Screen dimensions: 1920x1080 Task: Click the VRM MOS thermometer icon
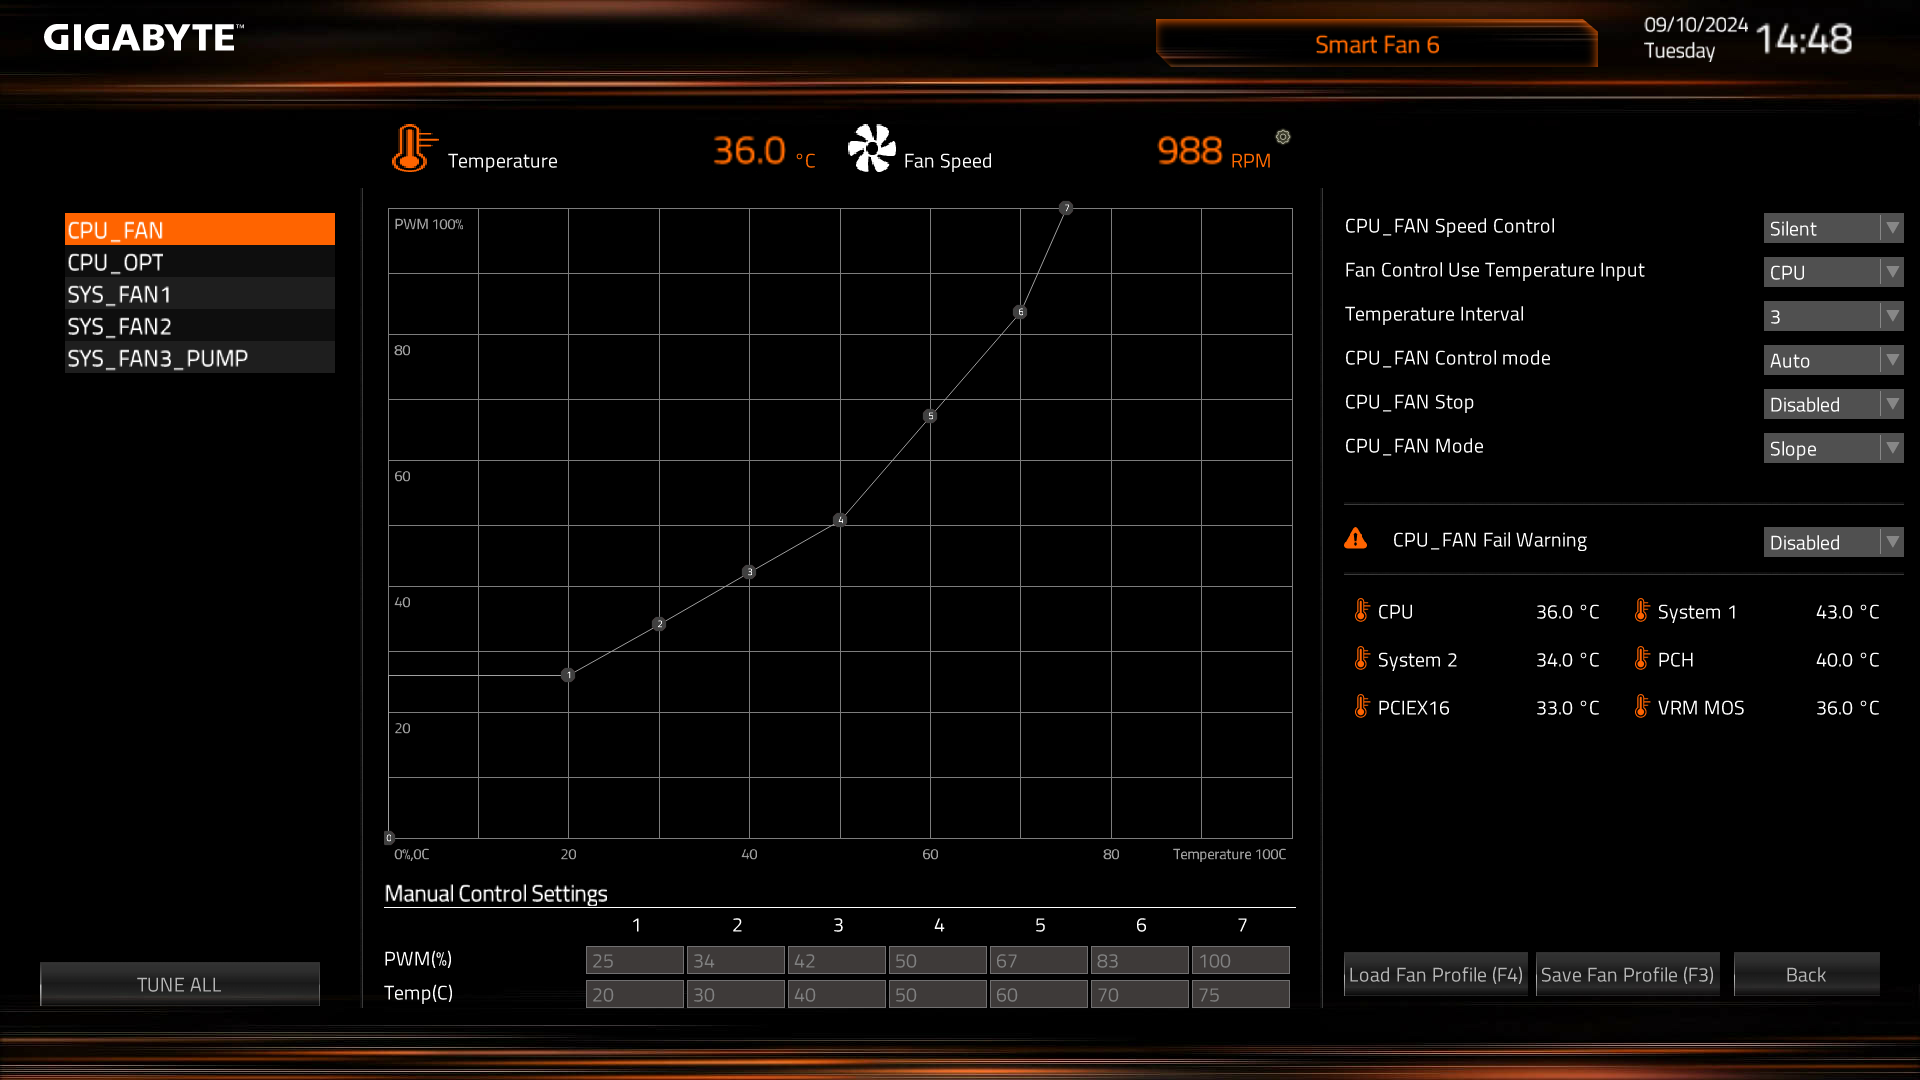pos(1641,707)
